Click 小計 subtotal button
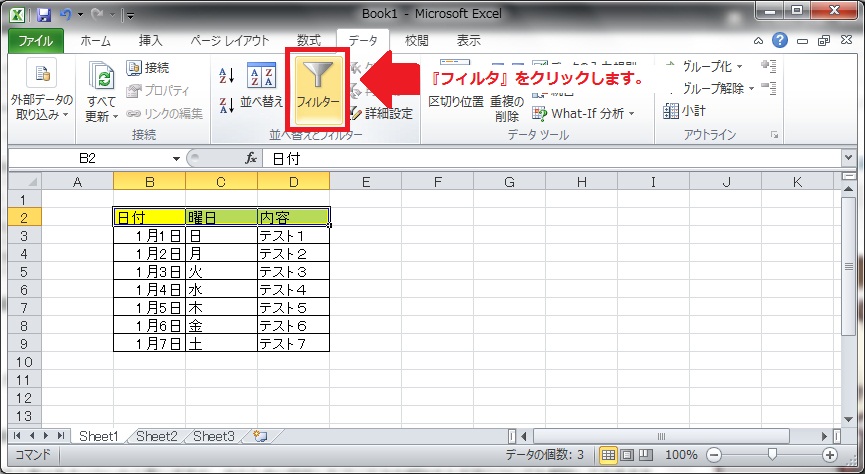 pyautogui.click(x=684, y=111)
